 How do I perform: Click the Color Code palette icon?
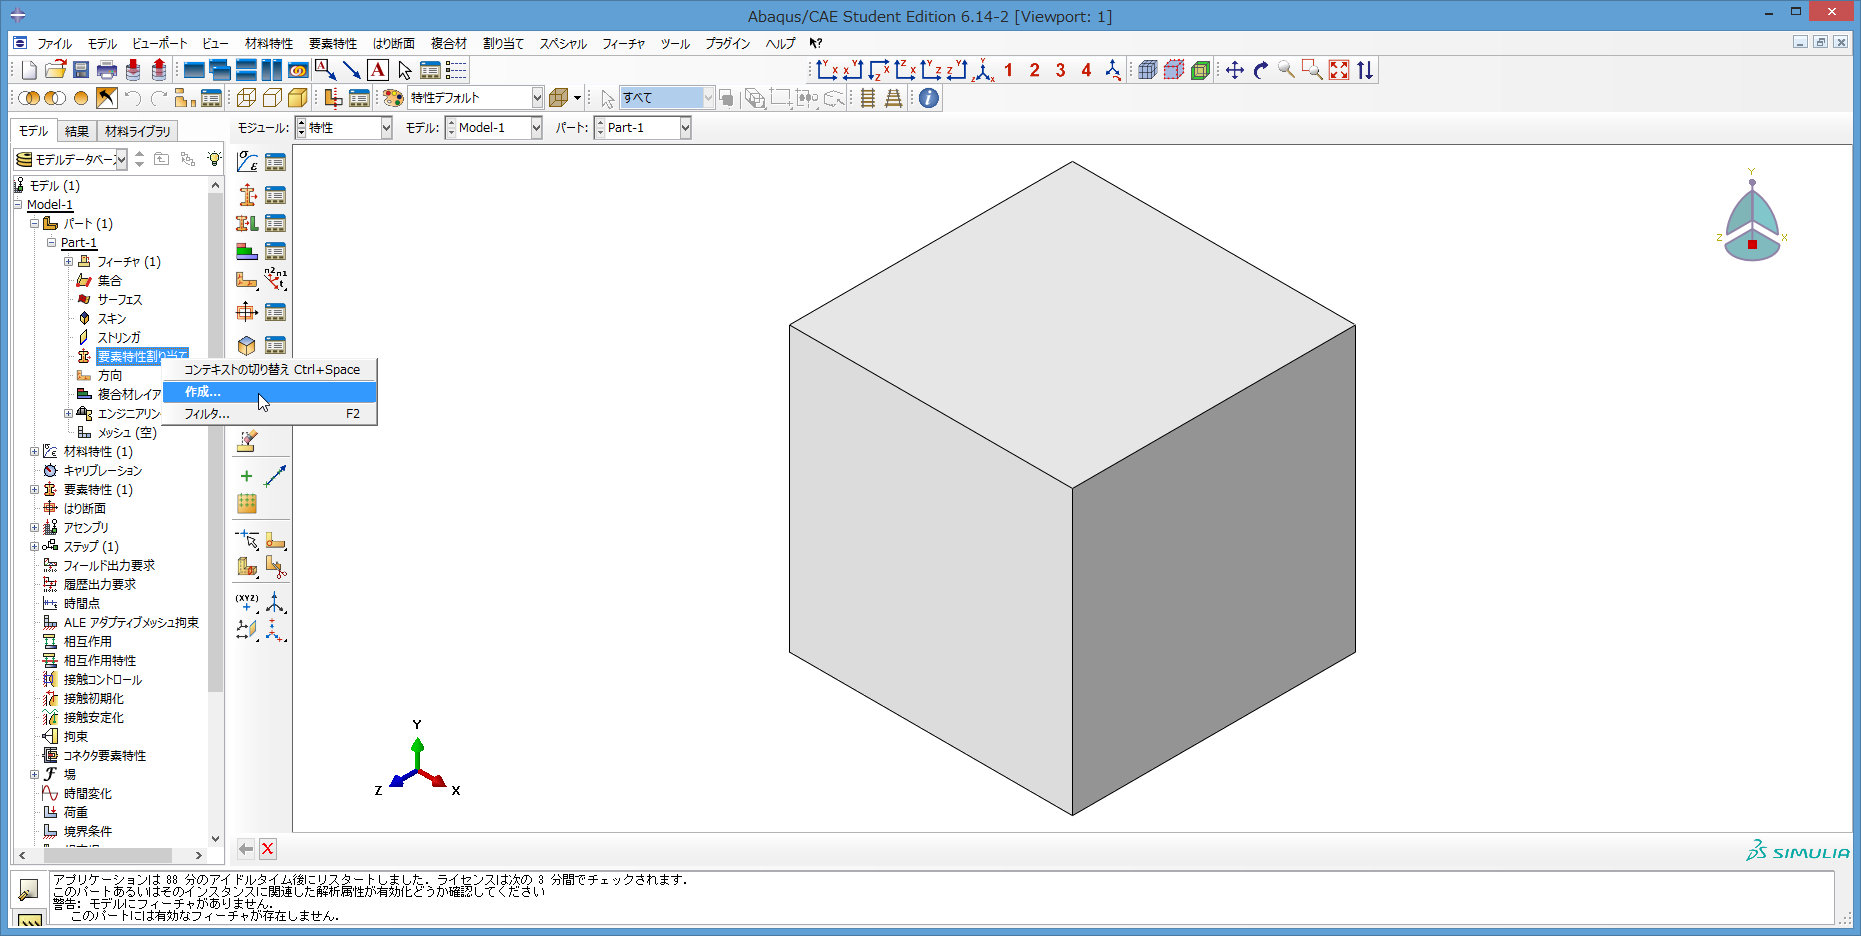click(393, 98)
